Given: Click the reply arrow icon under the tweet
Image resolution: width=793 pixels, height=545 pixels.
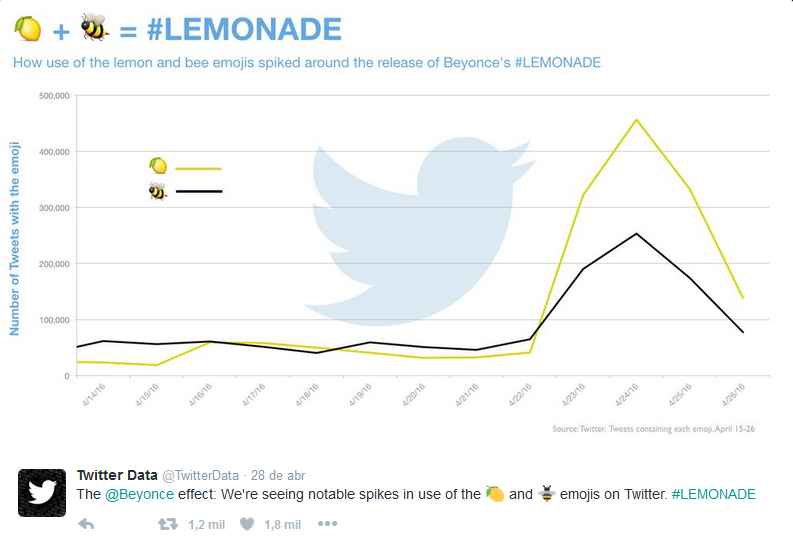Looking at the screenshot, I should pyautogui.click(x=86, y=524).
